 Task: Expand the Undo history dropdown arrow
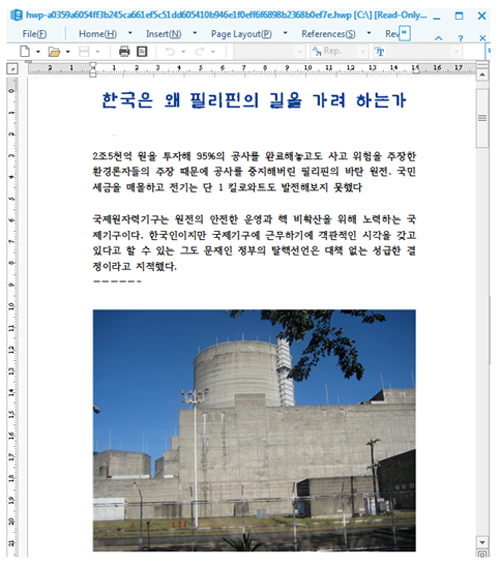[x=183, y=52]
